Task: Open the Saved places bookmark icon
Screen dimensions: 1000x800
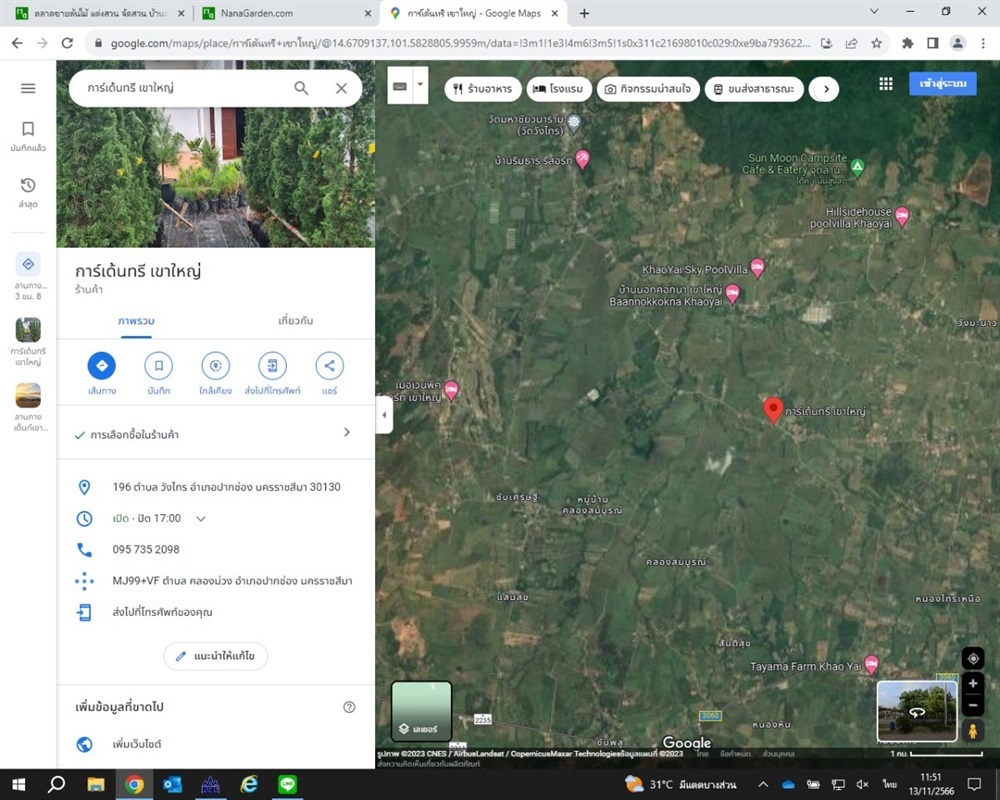Action: coord(28,130)
